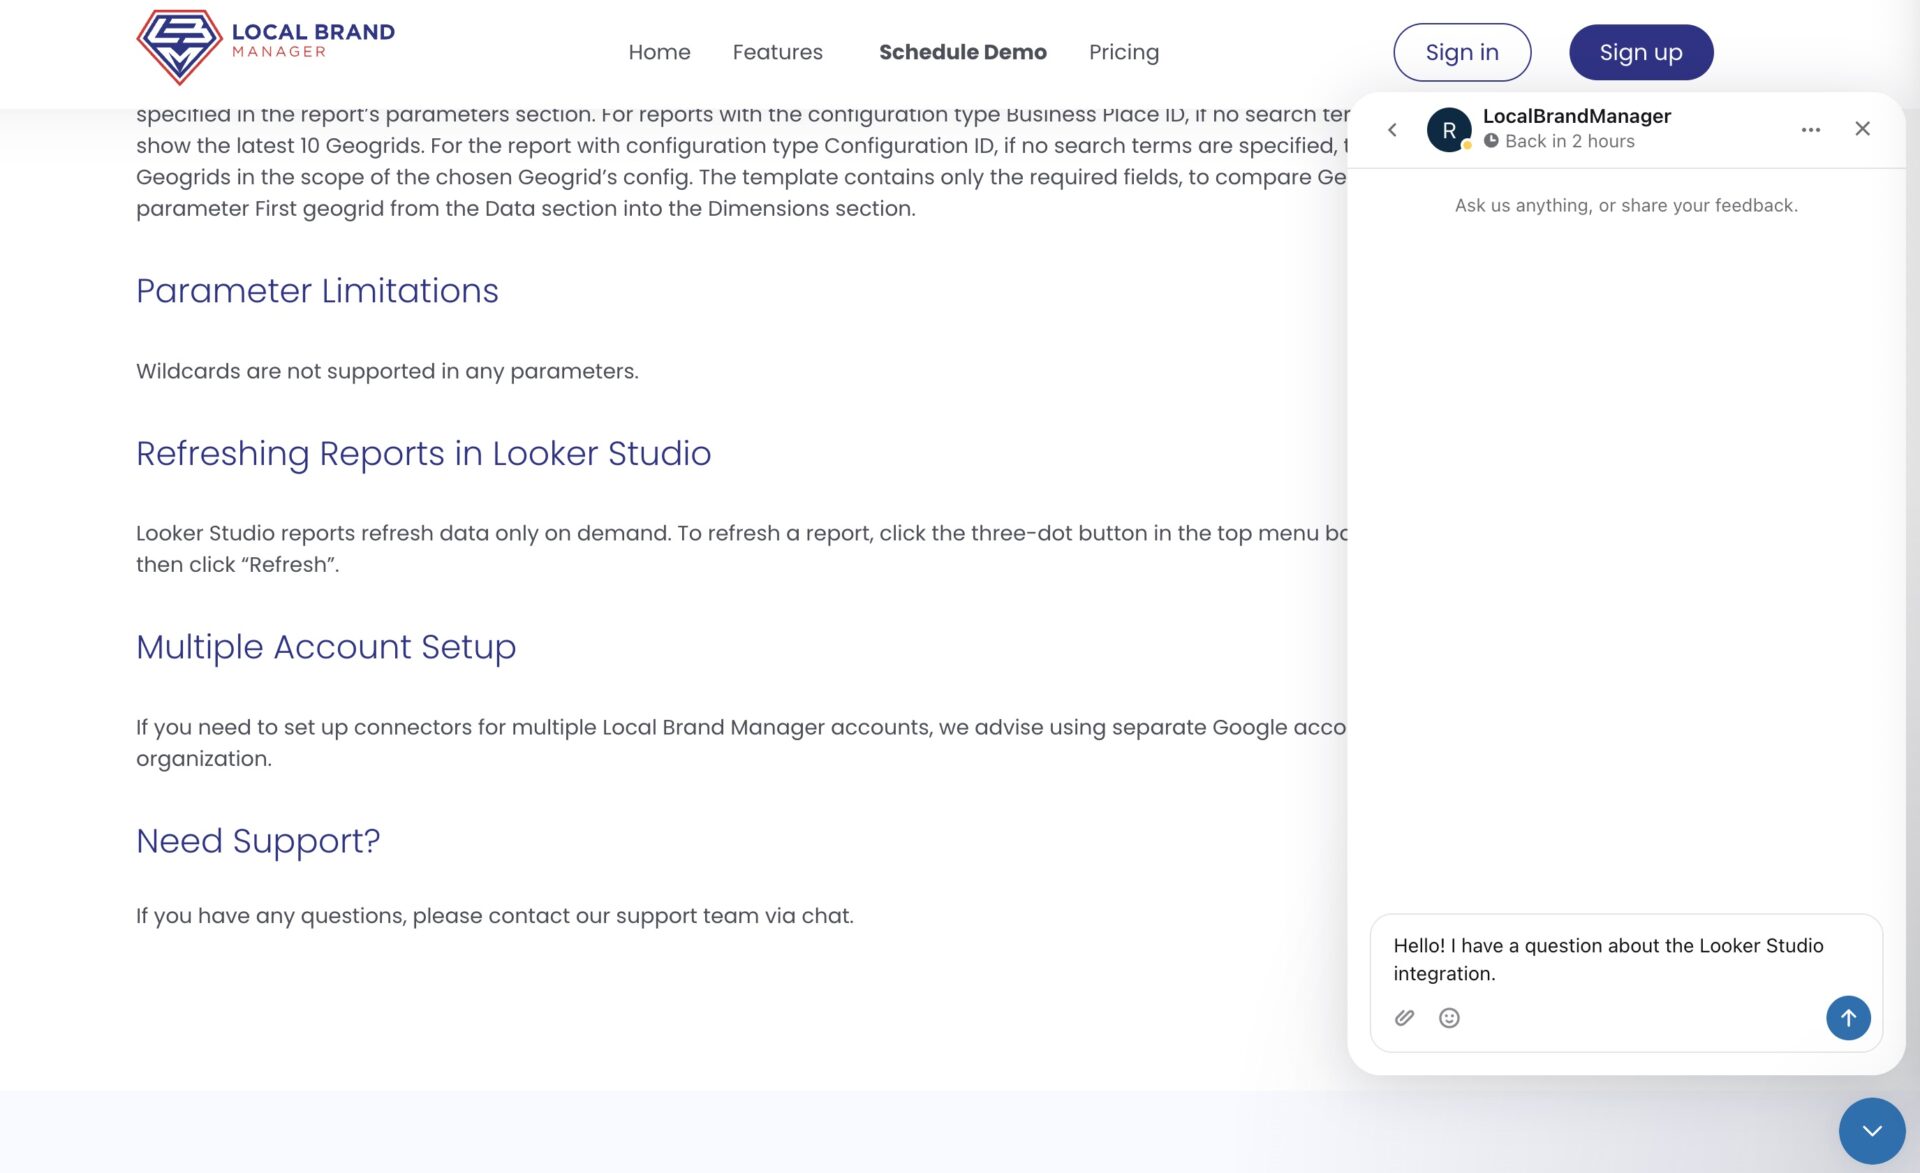Open the Features menu
The image size is (1920, 1173).
(x=777, y=52)
